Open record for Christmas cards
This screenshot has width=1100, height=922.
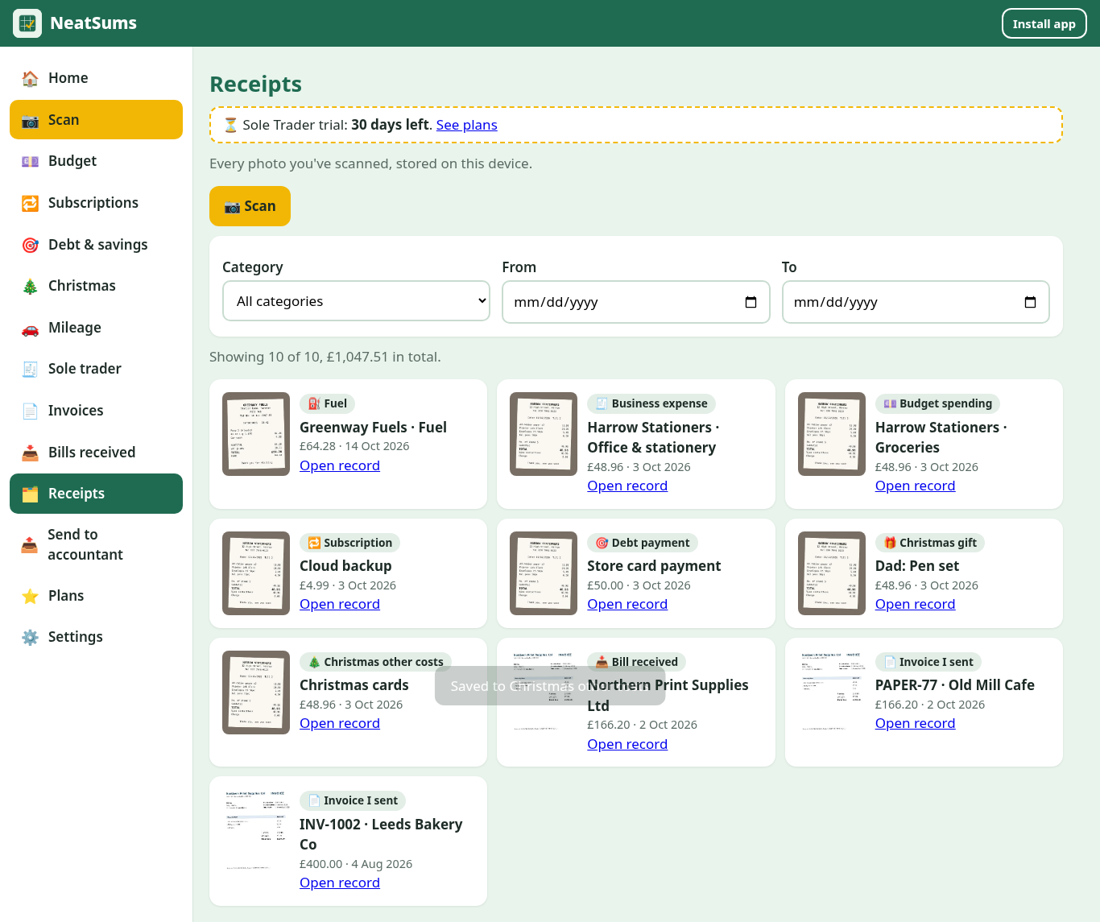pyautogui.click(x=340, y=723)
